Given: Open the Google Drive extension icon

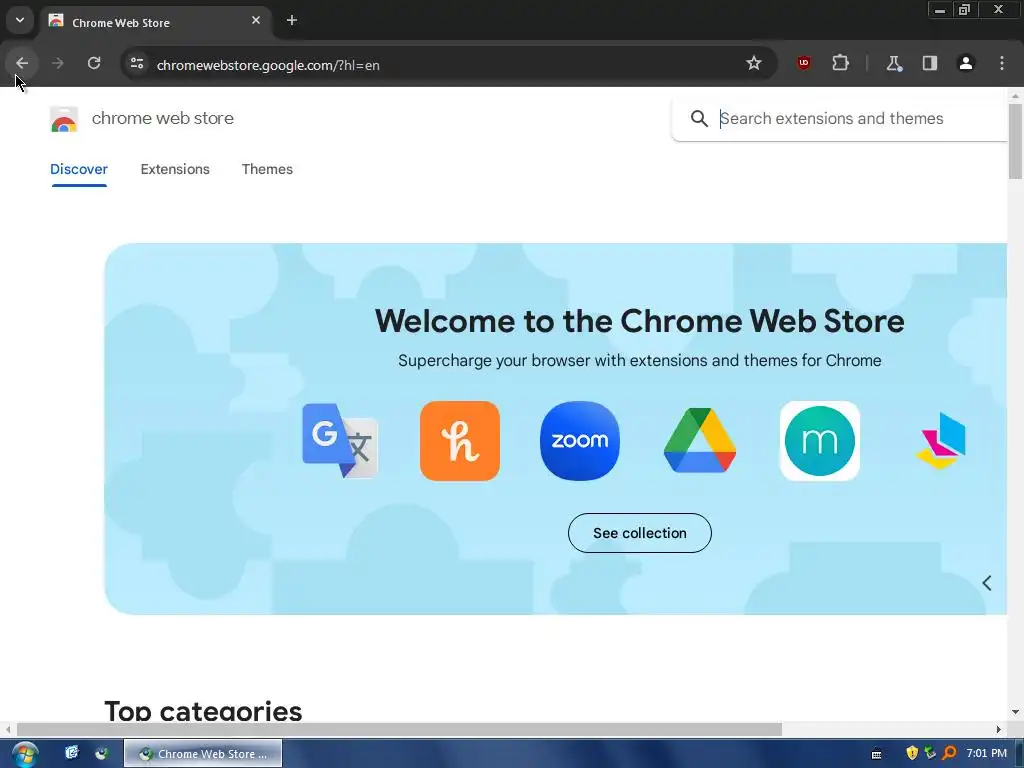Looking at the screenshot, I should click(700, 441).
